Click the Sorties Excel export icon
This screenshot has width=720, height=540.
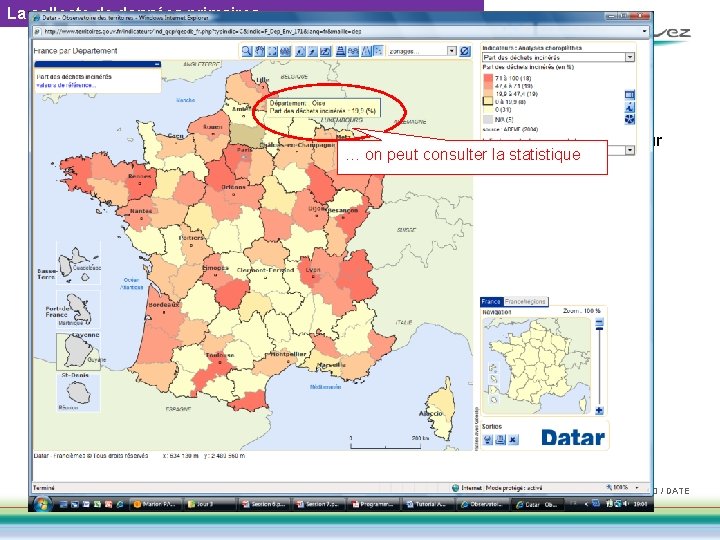click(513, 439)
